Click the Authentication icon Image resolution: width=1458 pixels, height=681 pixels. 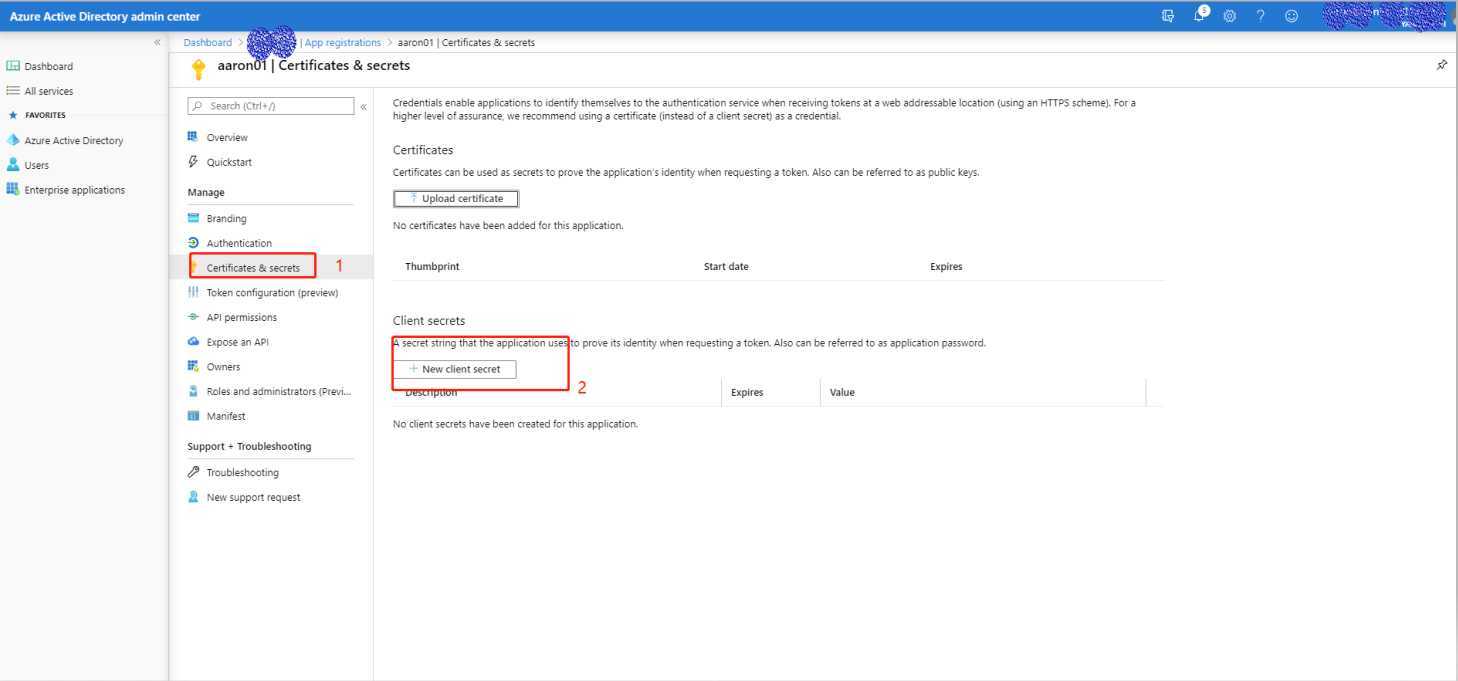pyautogui.click(x=193, y=243)
